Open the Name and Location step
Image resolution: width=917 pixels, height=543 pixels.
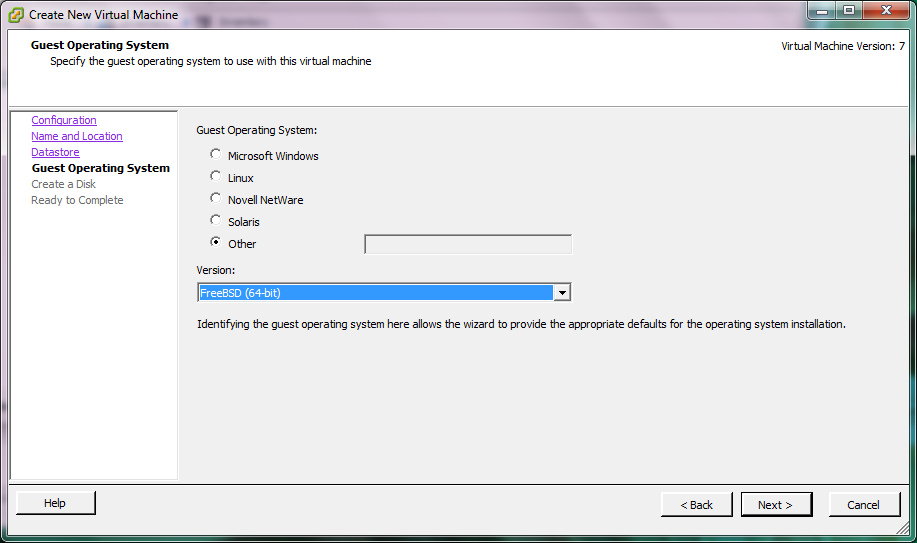77,136
